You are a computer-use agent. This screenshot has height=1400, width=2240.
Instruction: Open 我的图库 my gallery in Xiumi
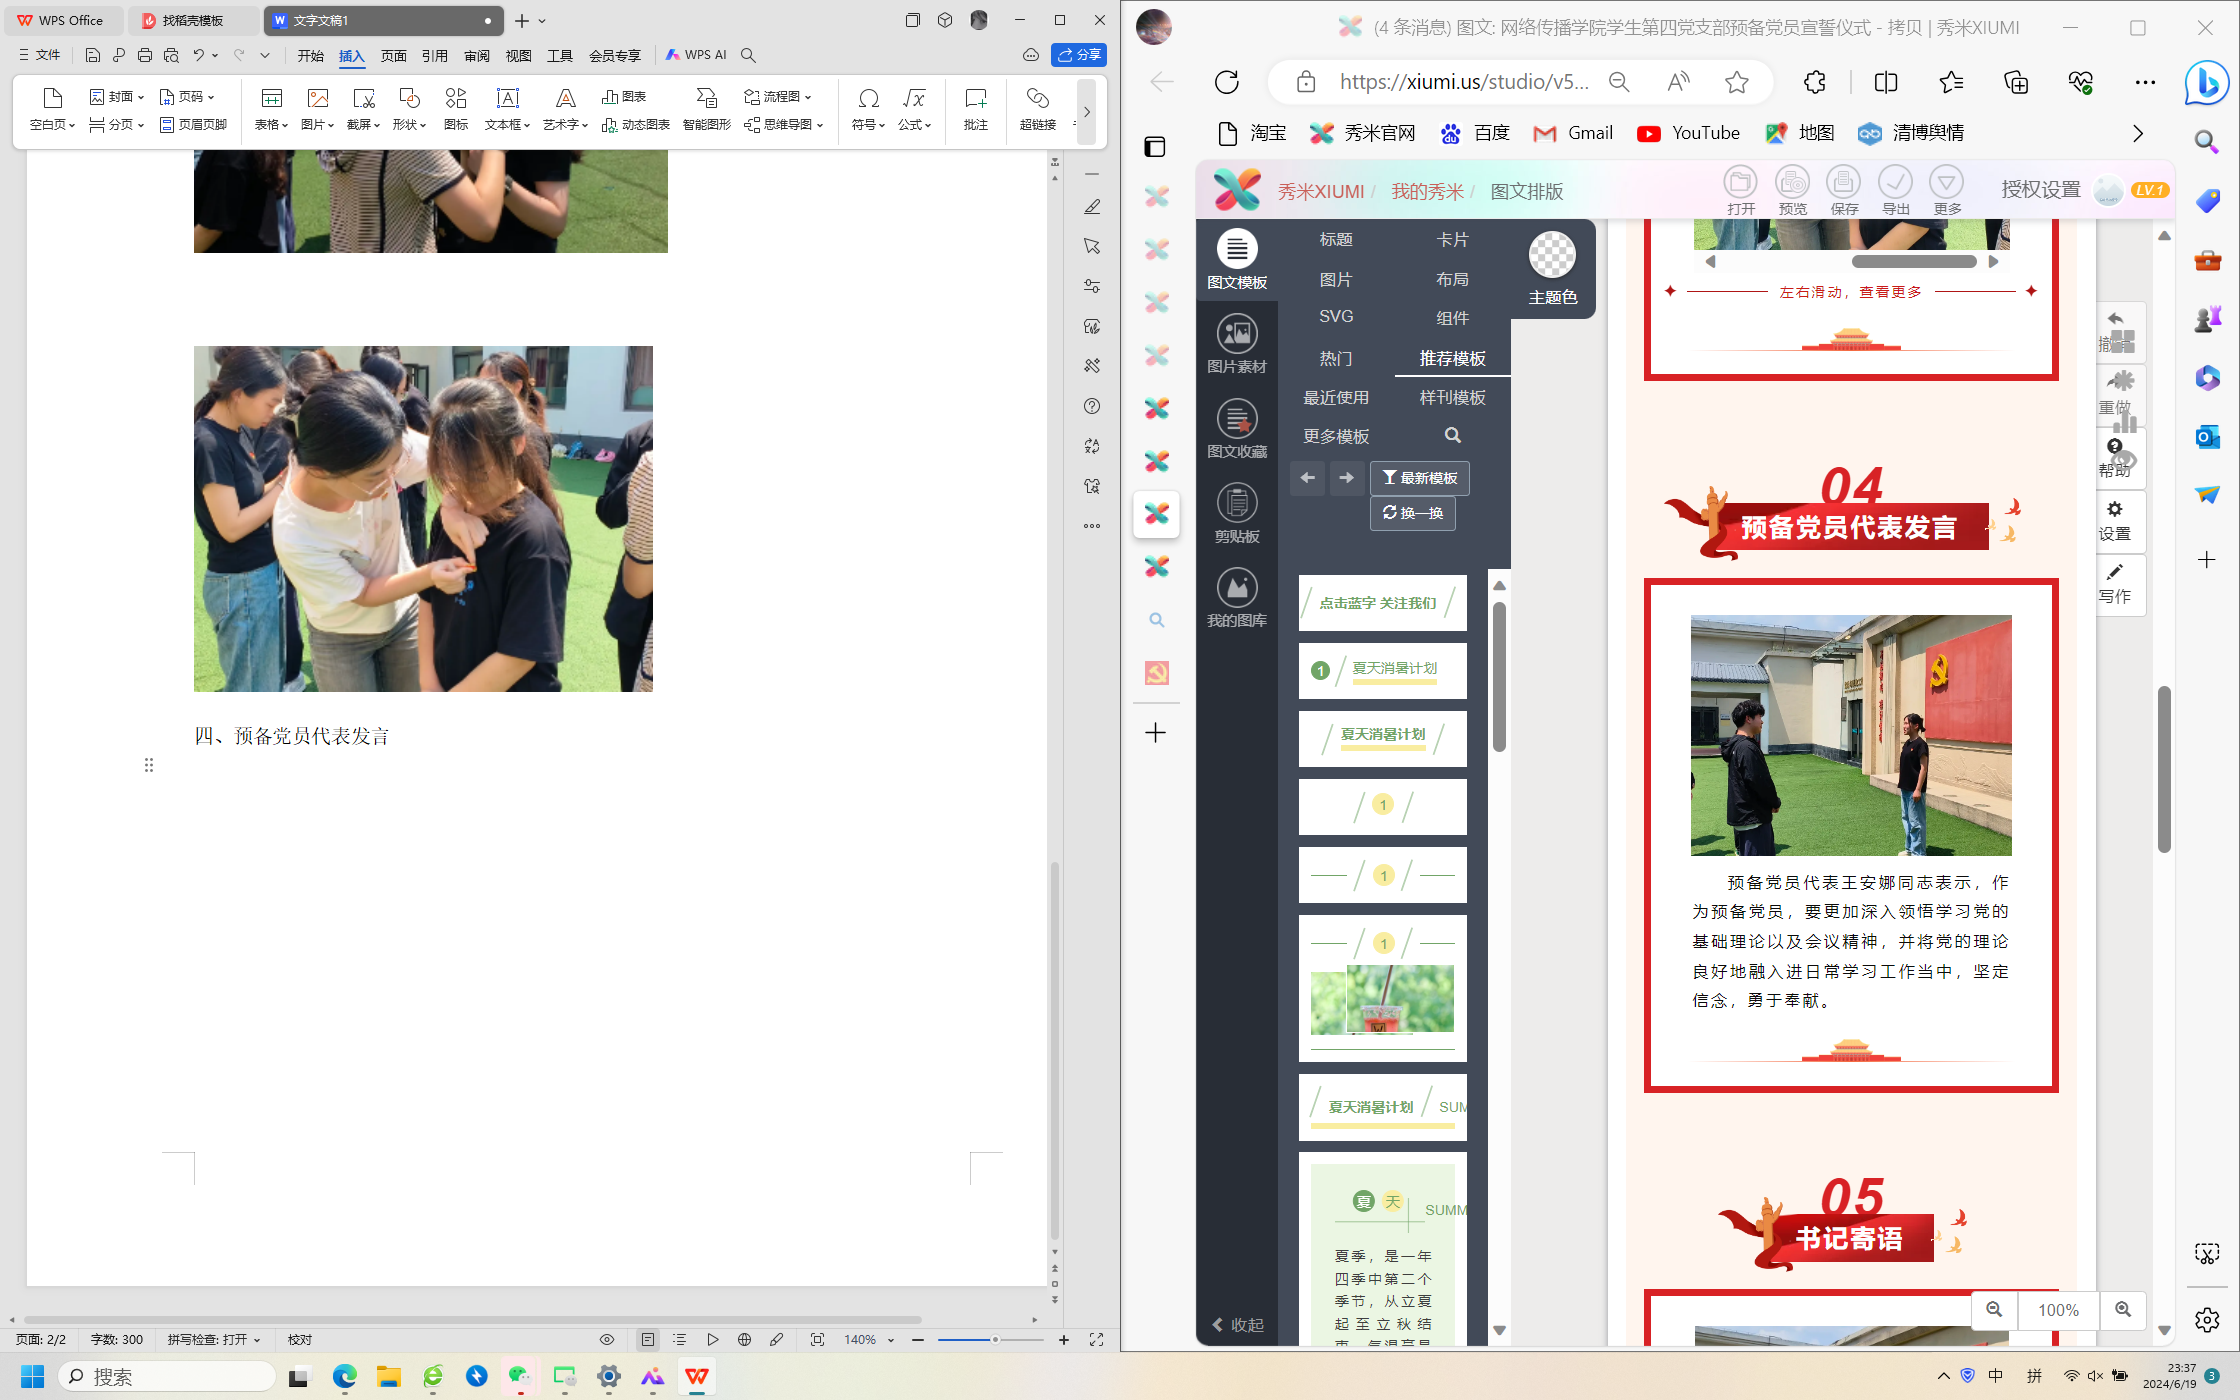click(1237, 598)
